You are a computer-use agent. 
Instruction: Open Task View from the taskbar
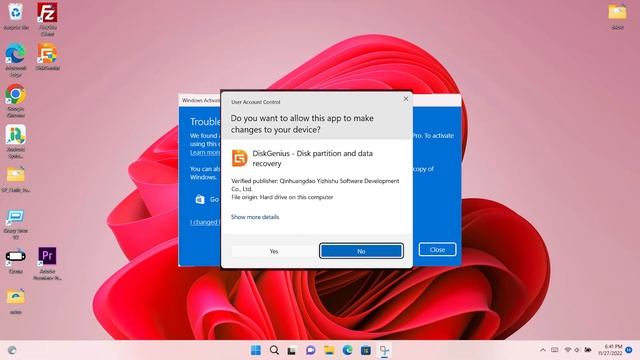tap(292, 350)
